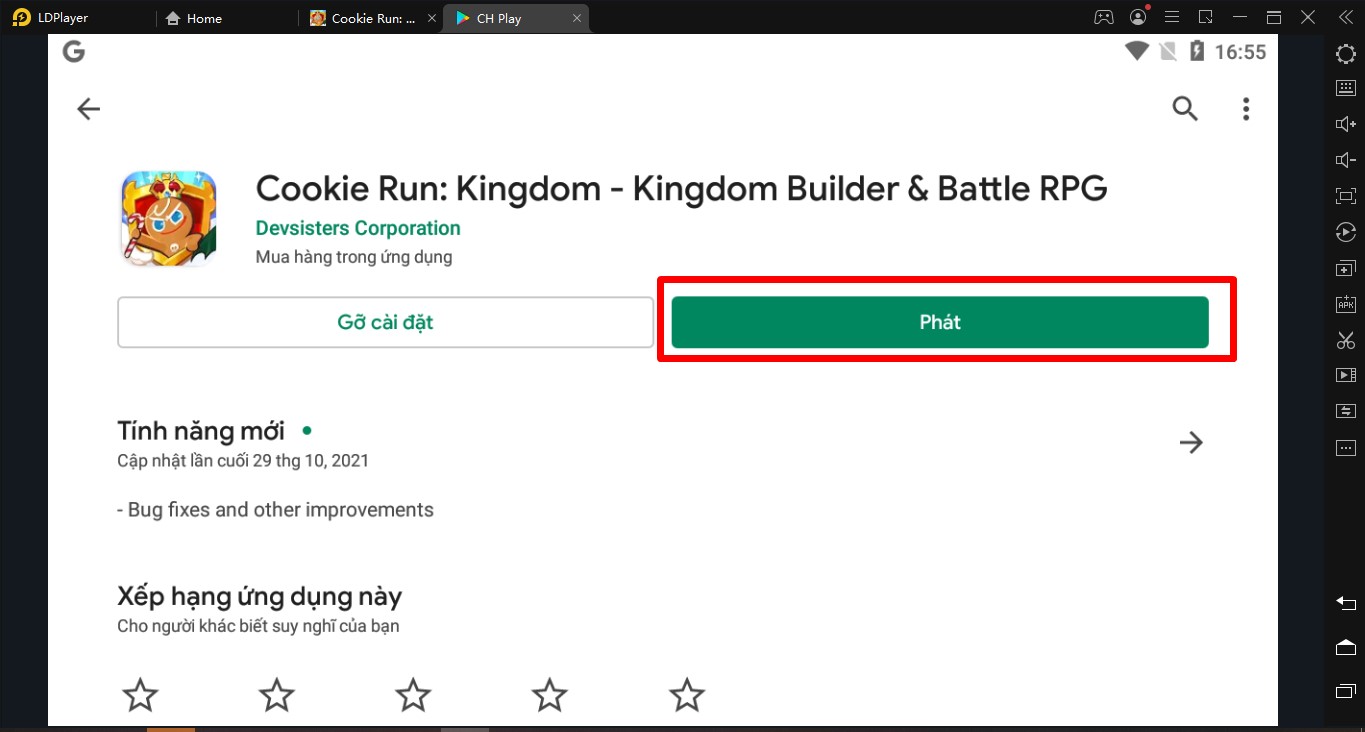
Task: Toggle fullscreen mode icon
Action: [1346, 196]
